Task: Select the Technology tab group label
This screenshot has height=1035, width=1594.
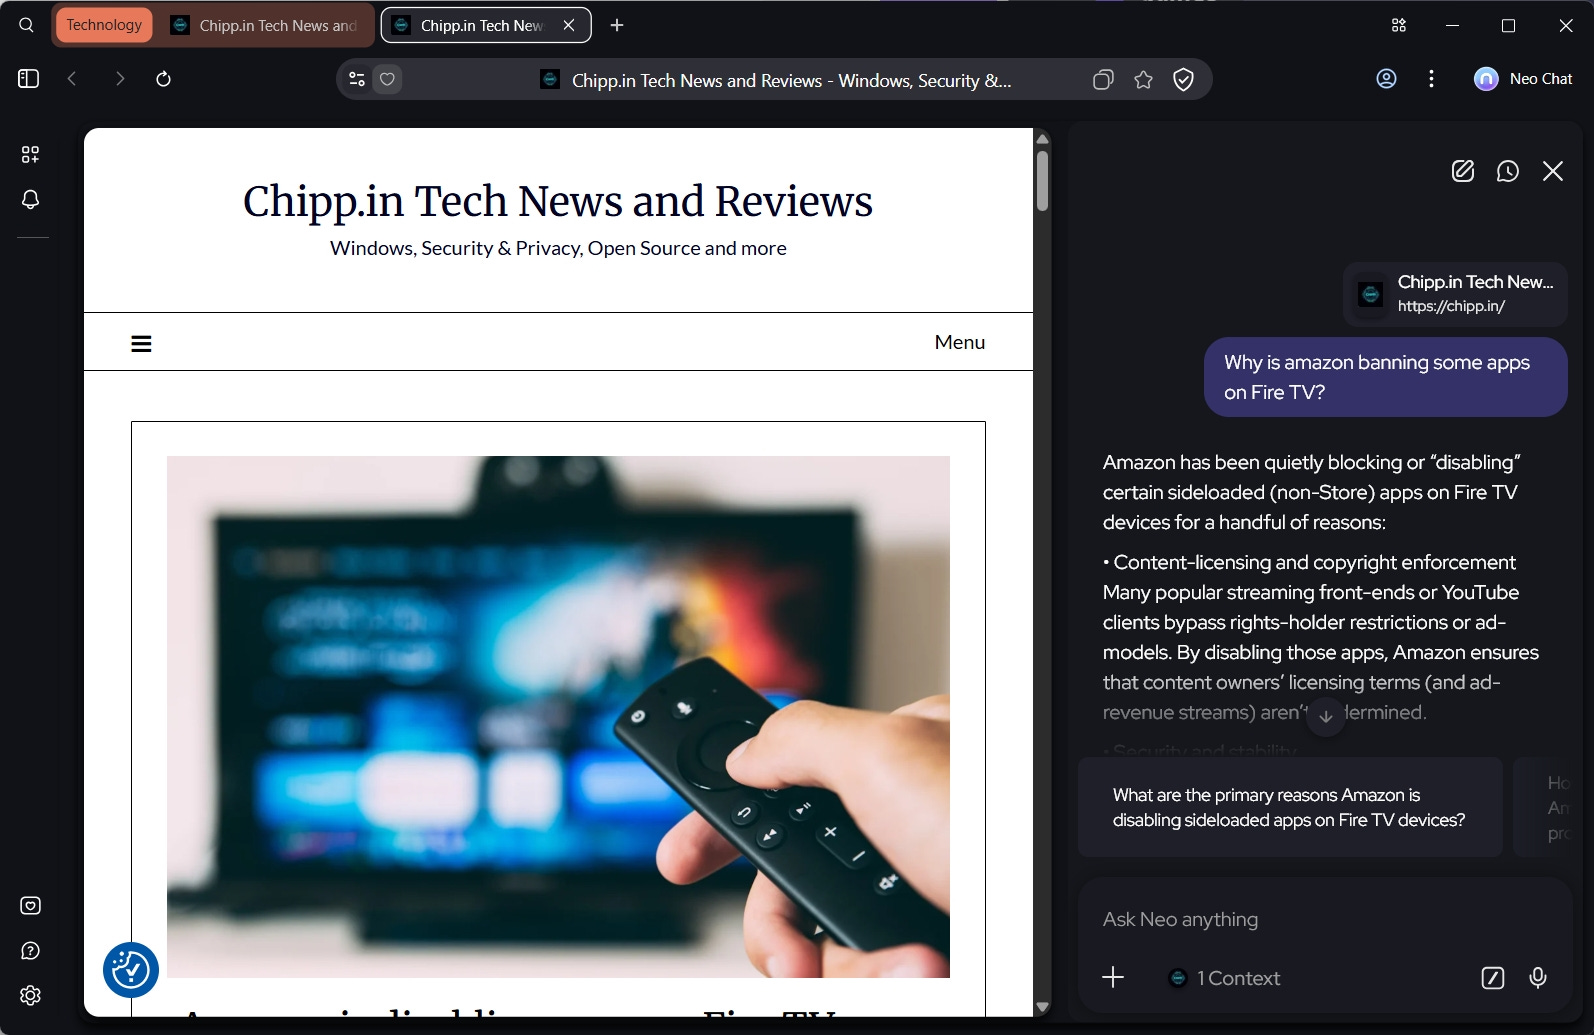Action: pos(104,25)
